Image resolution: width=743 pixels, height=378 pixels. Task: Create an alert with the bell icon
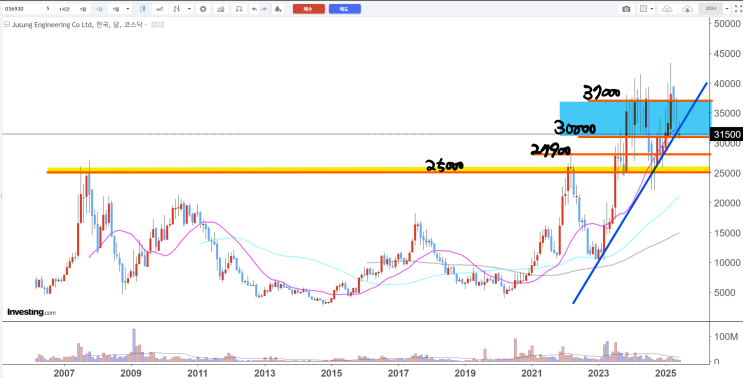click(278, 9)
